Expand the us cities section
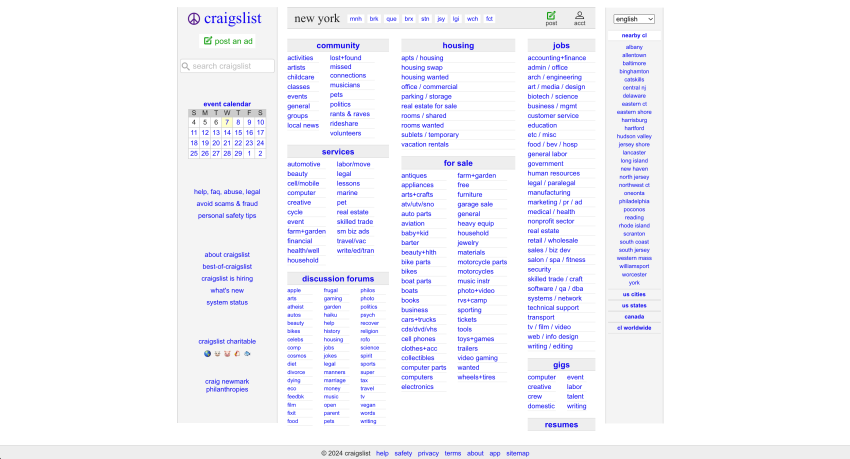This screenshot has width=850, height=459. click(634, 294)
